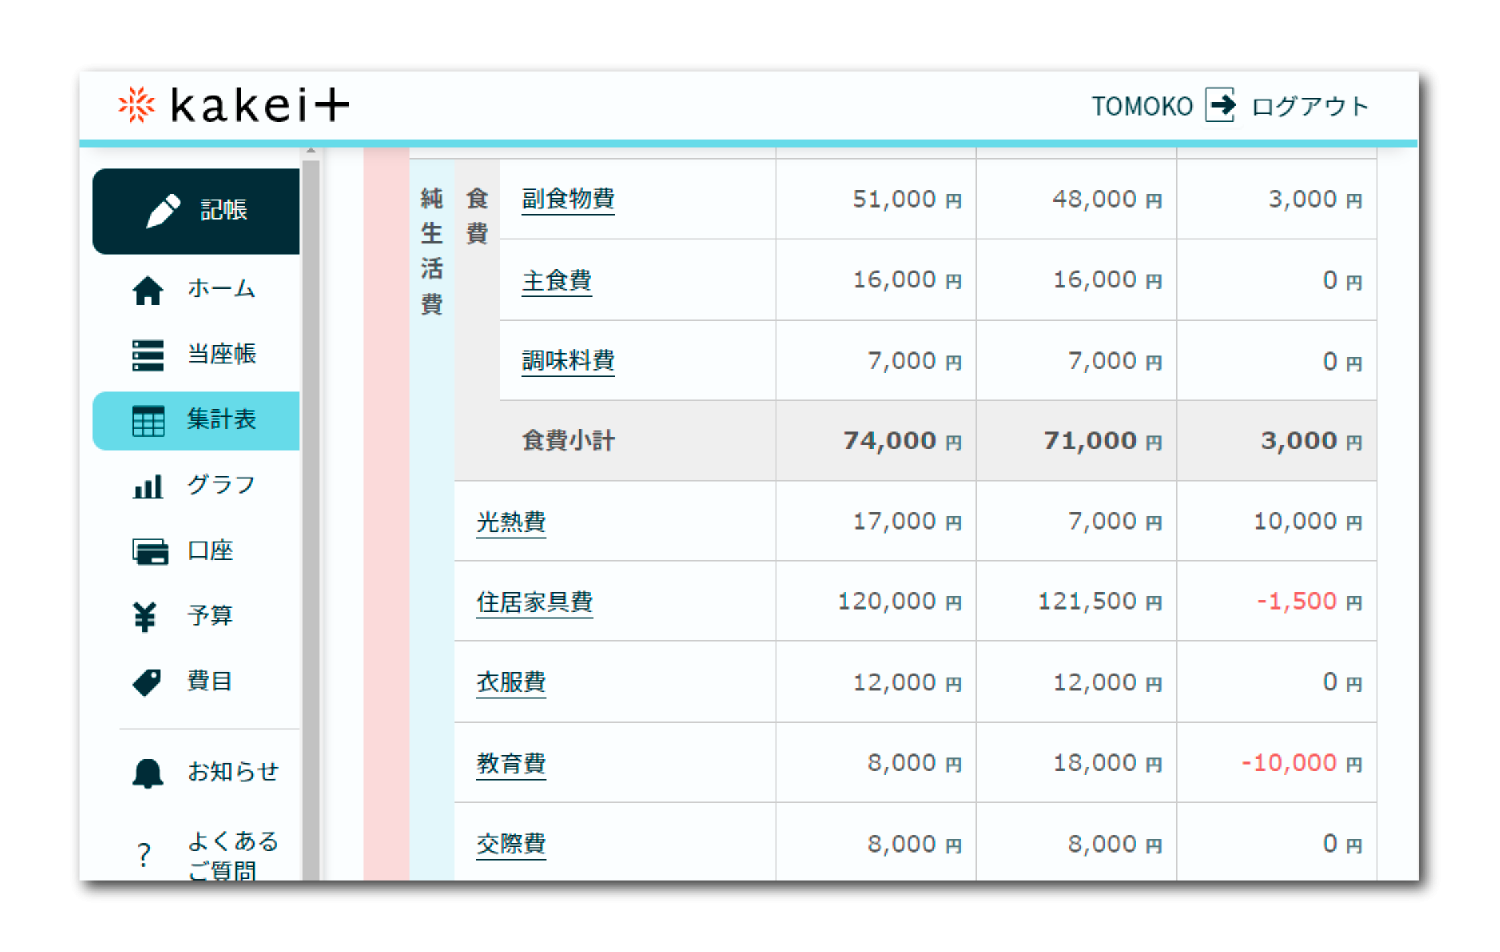Open the 副食物費 link
1500x952 pixels.
tap(568, 199)
